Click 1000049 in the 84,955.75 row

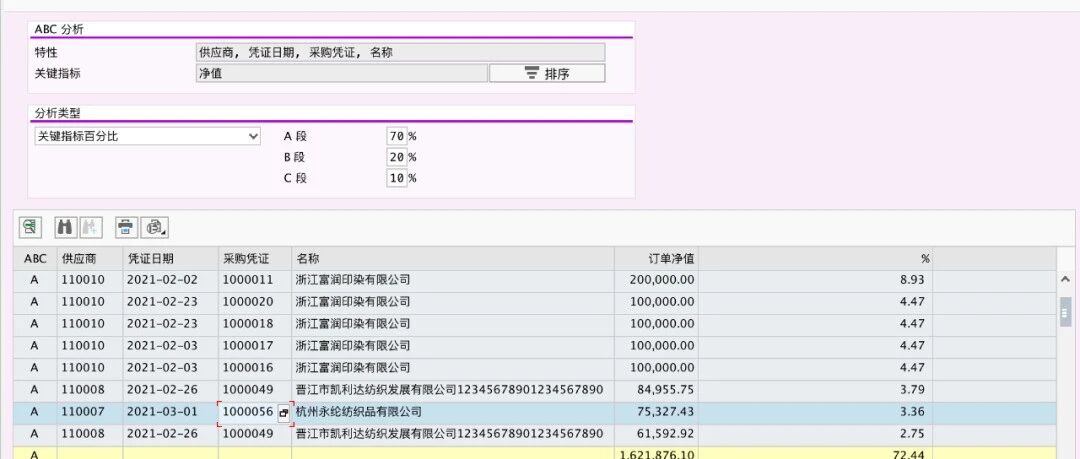click(255, 390)
